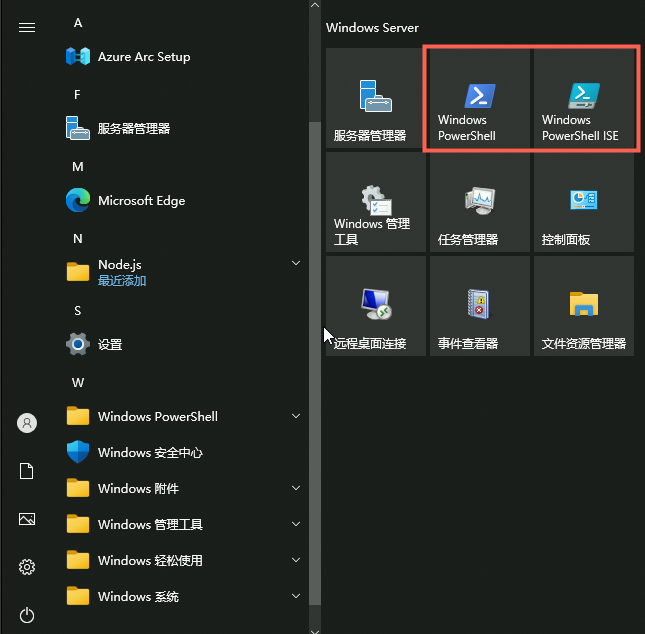
Task: Expand the Windows 轻松使用 chevron
Action: [x=296, y=560]
